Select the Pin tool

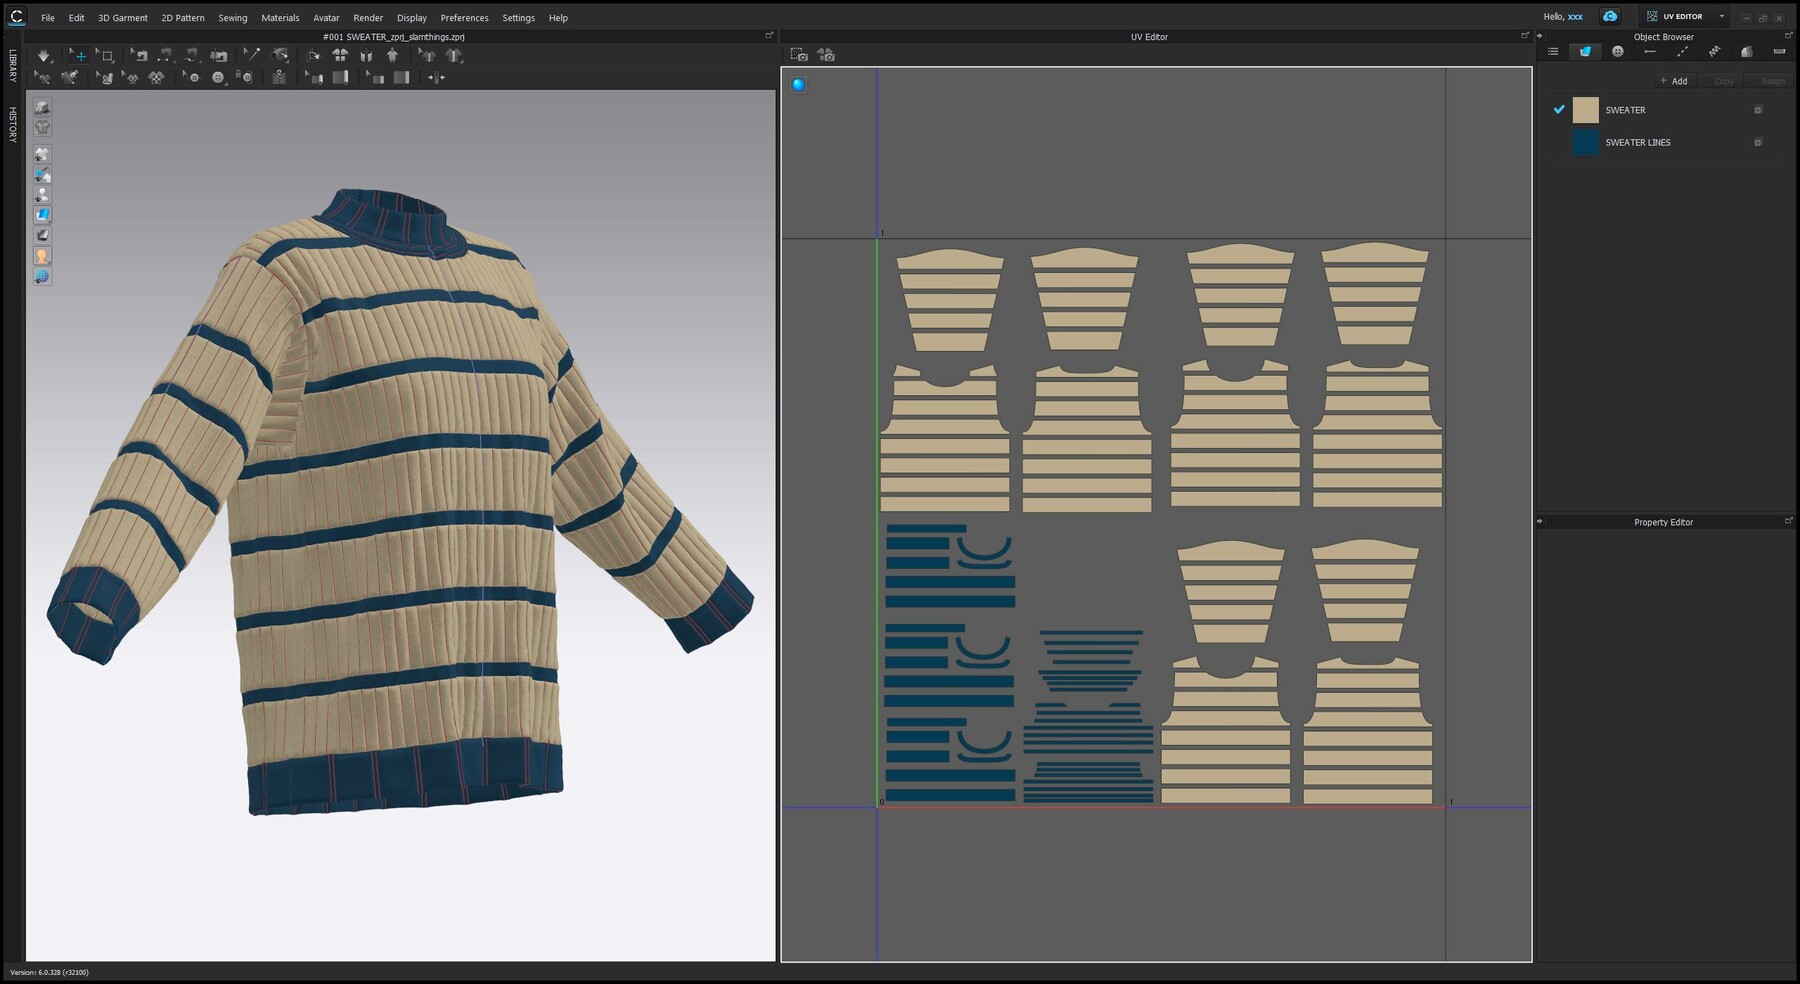(253, 56)
